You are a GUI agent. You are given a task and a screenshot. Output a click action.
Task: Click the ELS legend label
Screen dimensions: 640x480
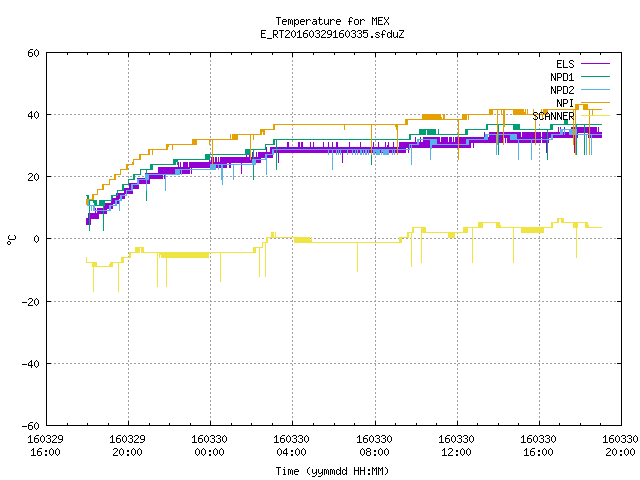coord(565,64)
